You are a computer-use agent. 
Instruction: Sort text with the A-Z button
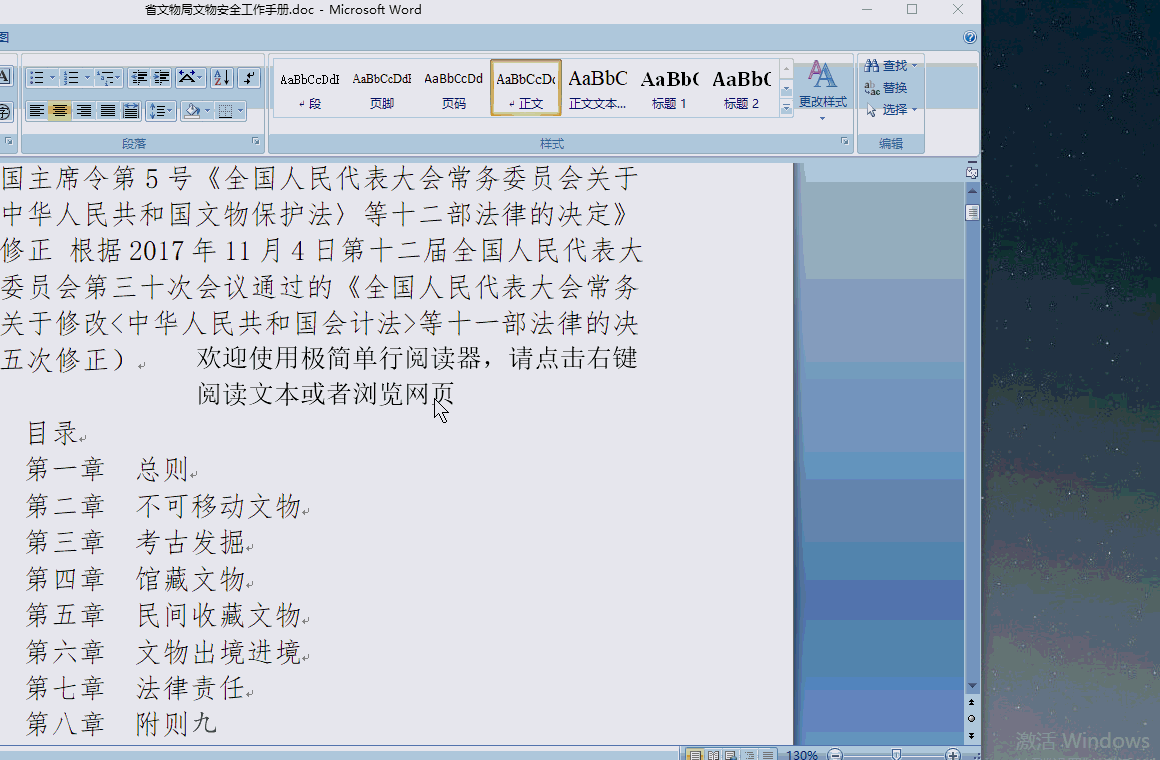[222, 78]
